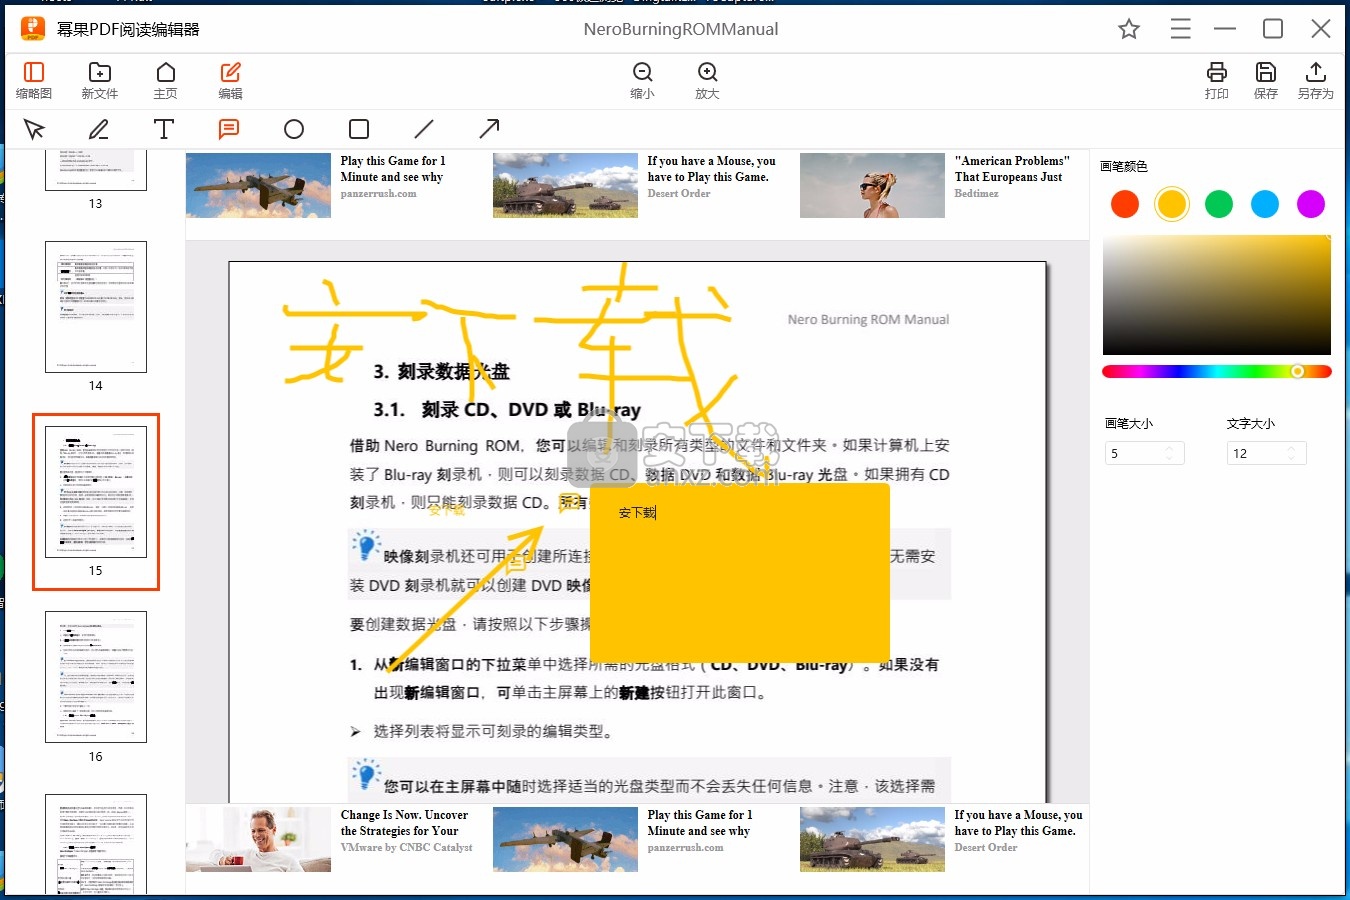Open top ad "If you have a Mouse"
Screen dimensions: 1350x900
pyautogui.click(x=636, y=185)
